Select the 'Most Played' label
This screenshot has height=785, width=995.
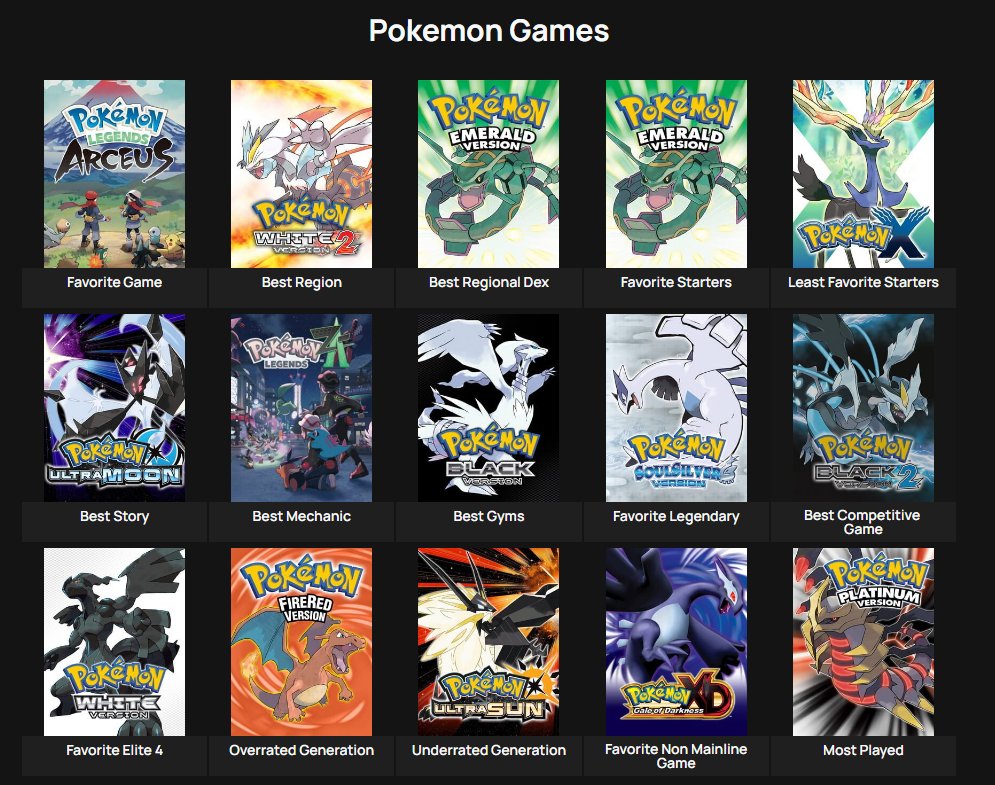(864, 751)
